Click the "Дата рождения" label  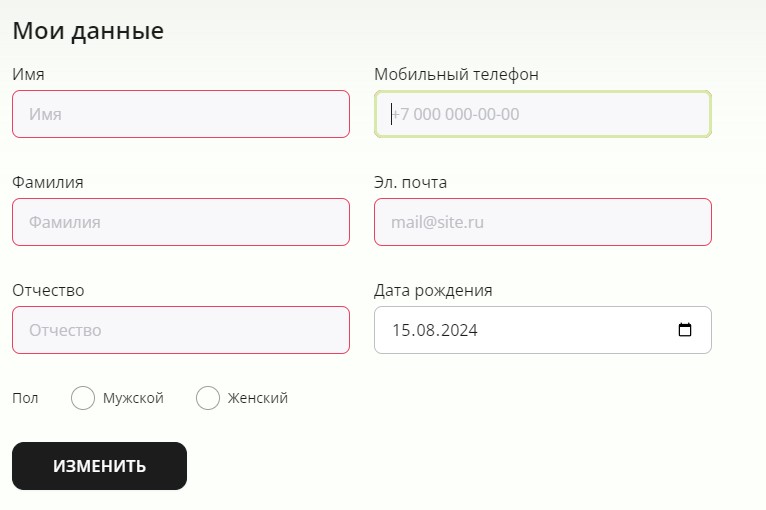pos(433,290)
